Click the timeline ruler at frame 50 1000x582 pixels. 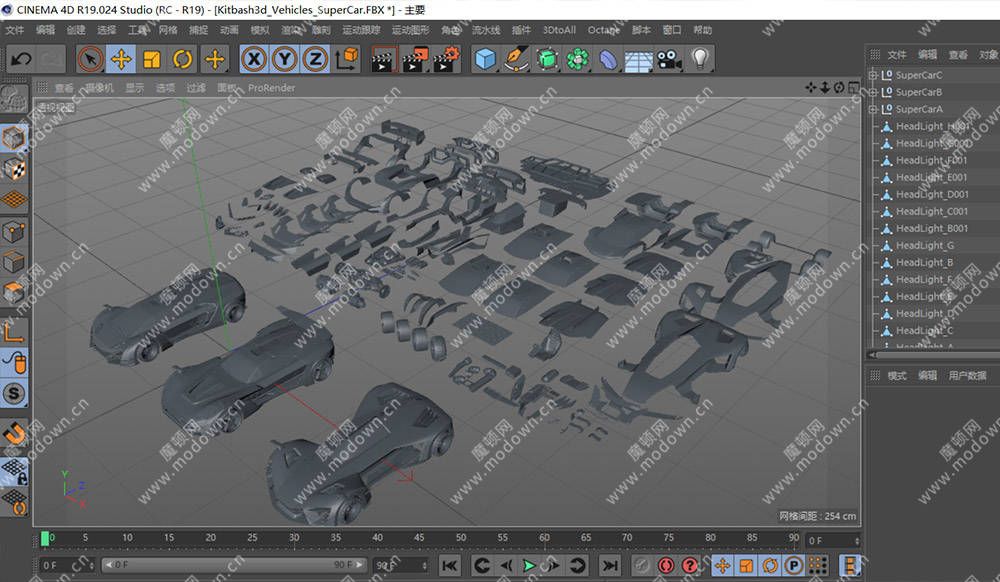tap(462, 538)
